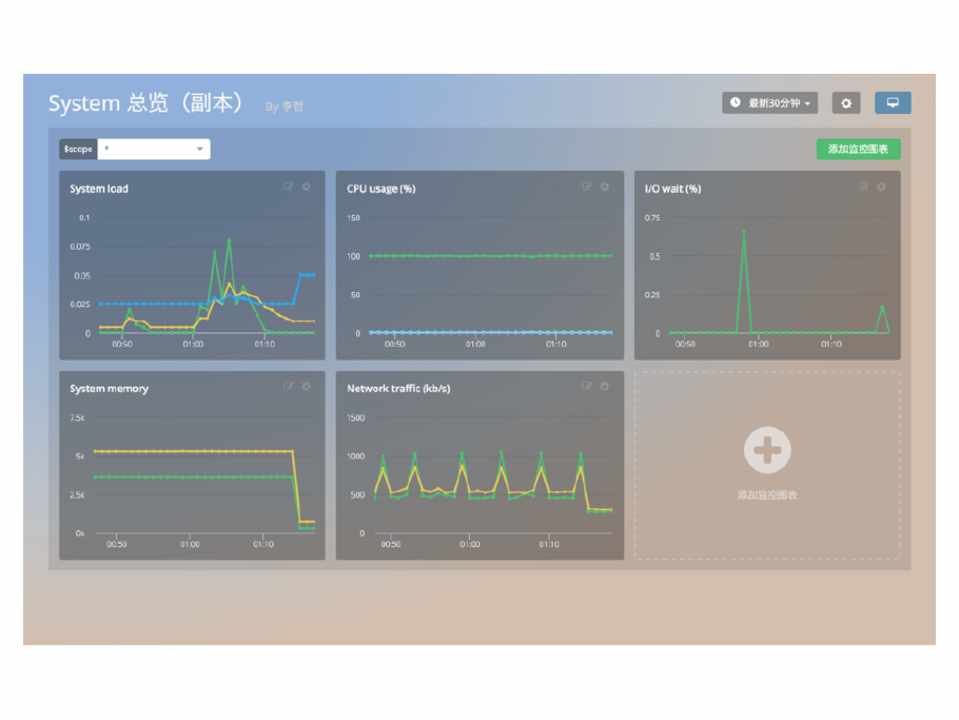The width and height of the screenshot is (959, 720).
Task: Expand the 最新30分钟 time range dropdown
Action: point(770,103)
